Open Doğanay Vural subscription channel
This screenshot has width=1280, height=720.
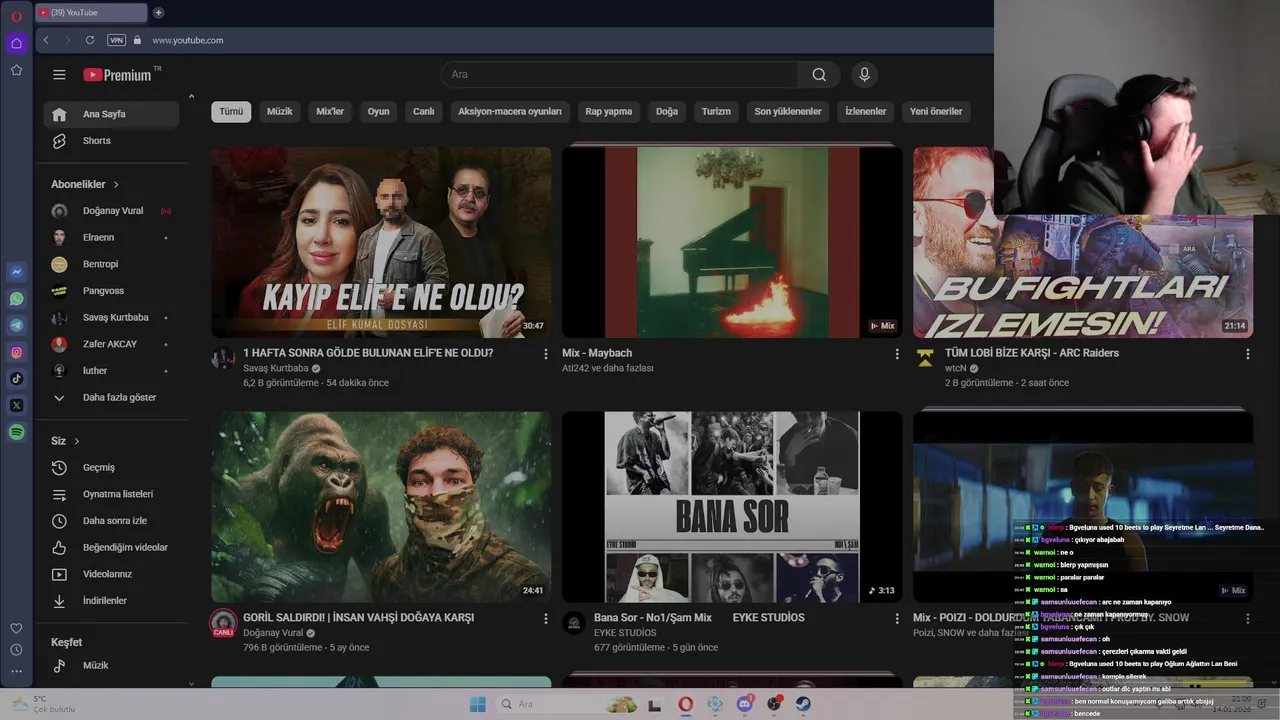point(112,211)
